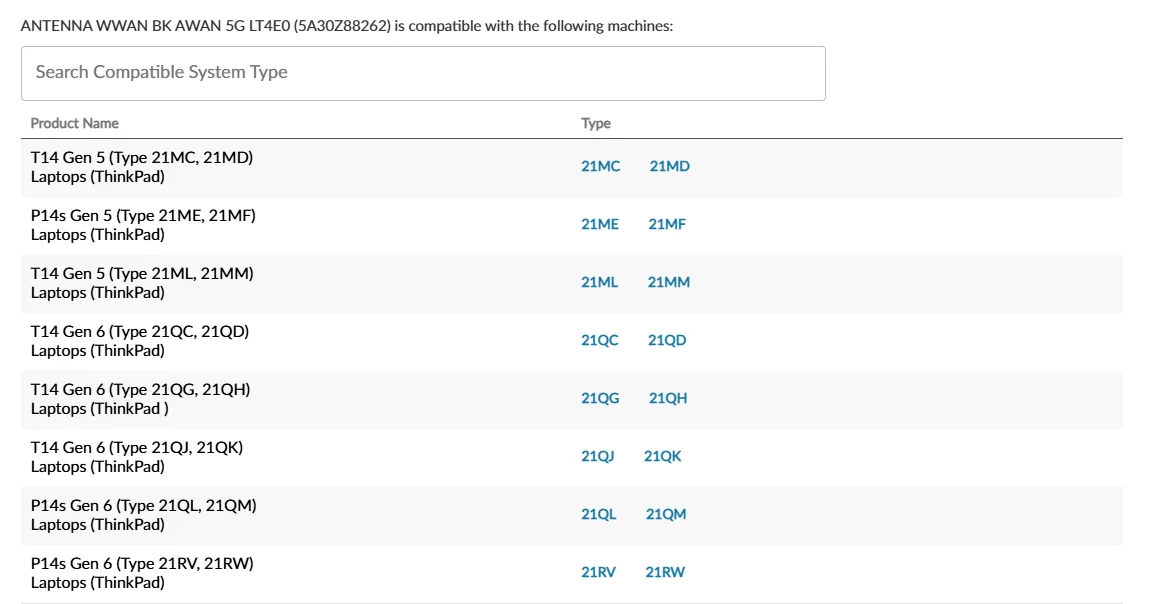The image size is (1155, 604).
Task: Click the 21RV type link
Action: click(x=598, y=572)
